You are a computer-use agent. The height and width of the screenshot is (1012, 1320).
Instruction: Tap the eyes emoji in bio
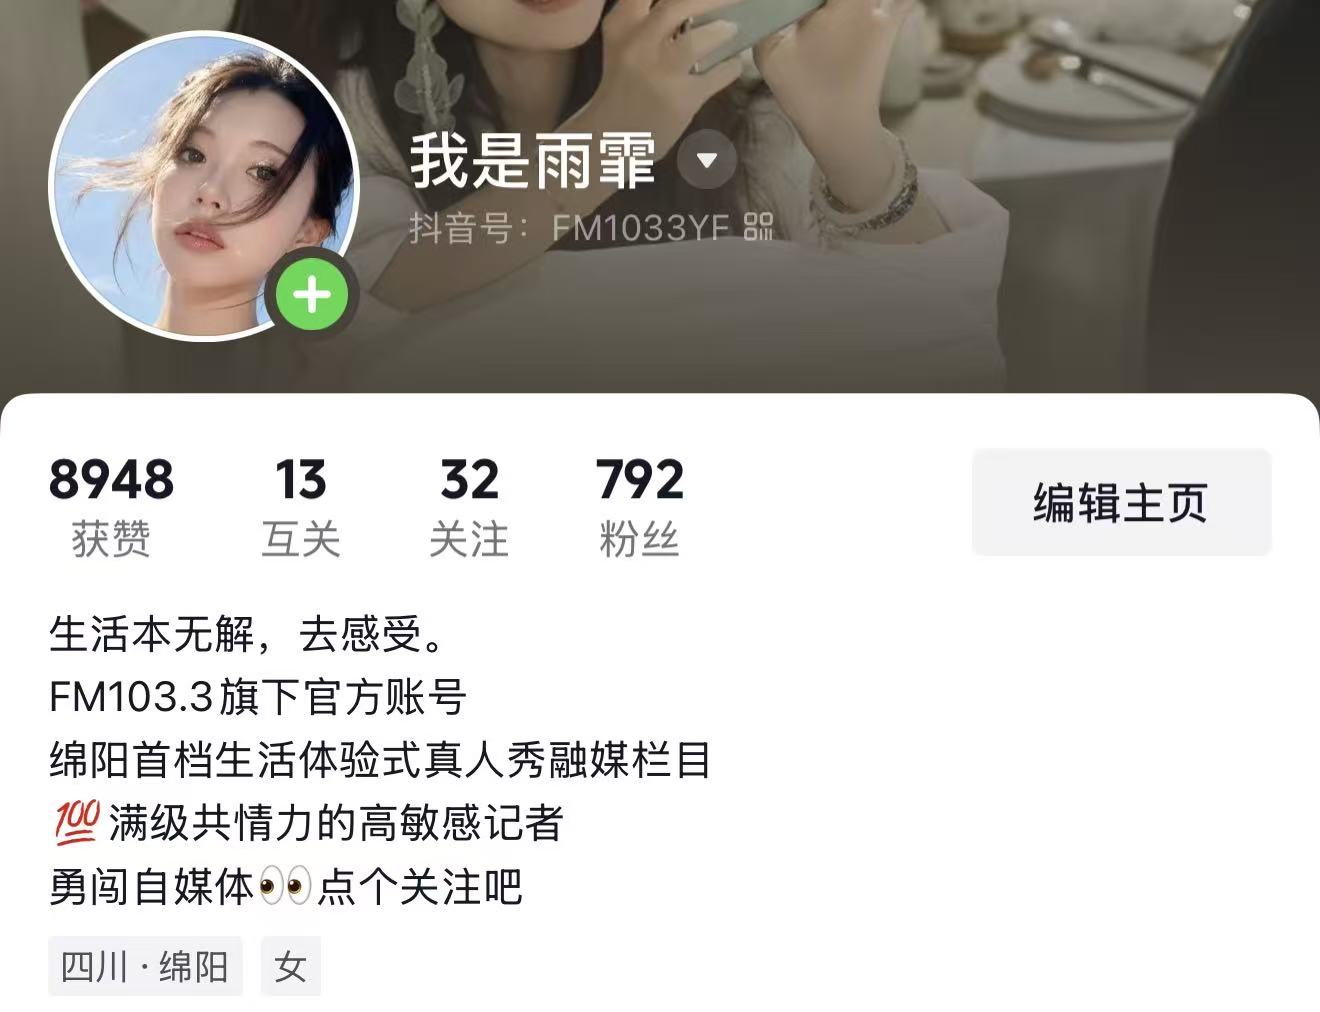tap(285, 887)
